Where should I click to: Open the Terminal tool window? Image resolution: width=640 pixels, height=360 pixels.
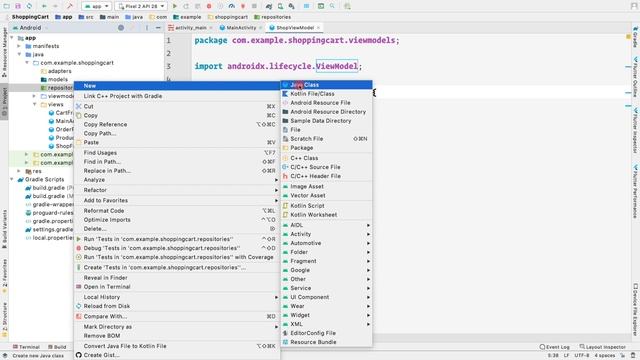(26, 347)
